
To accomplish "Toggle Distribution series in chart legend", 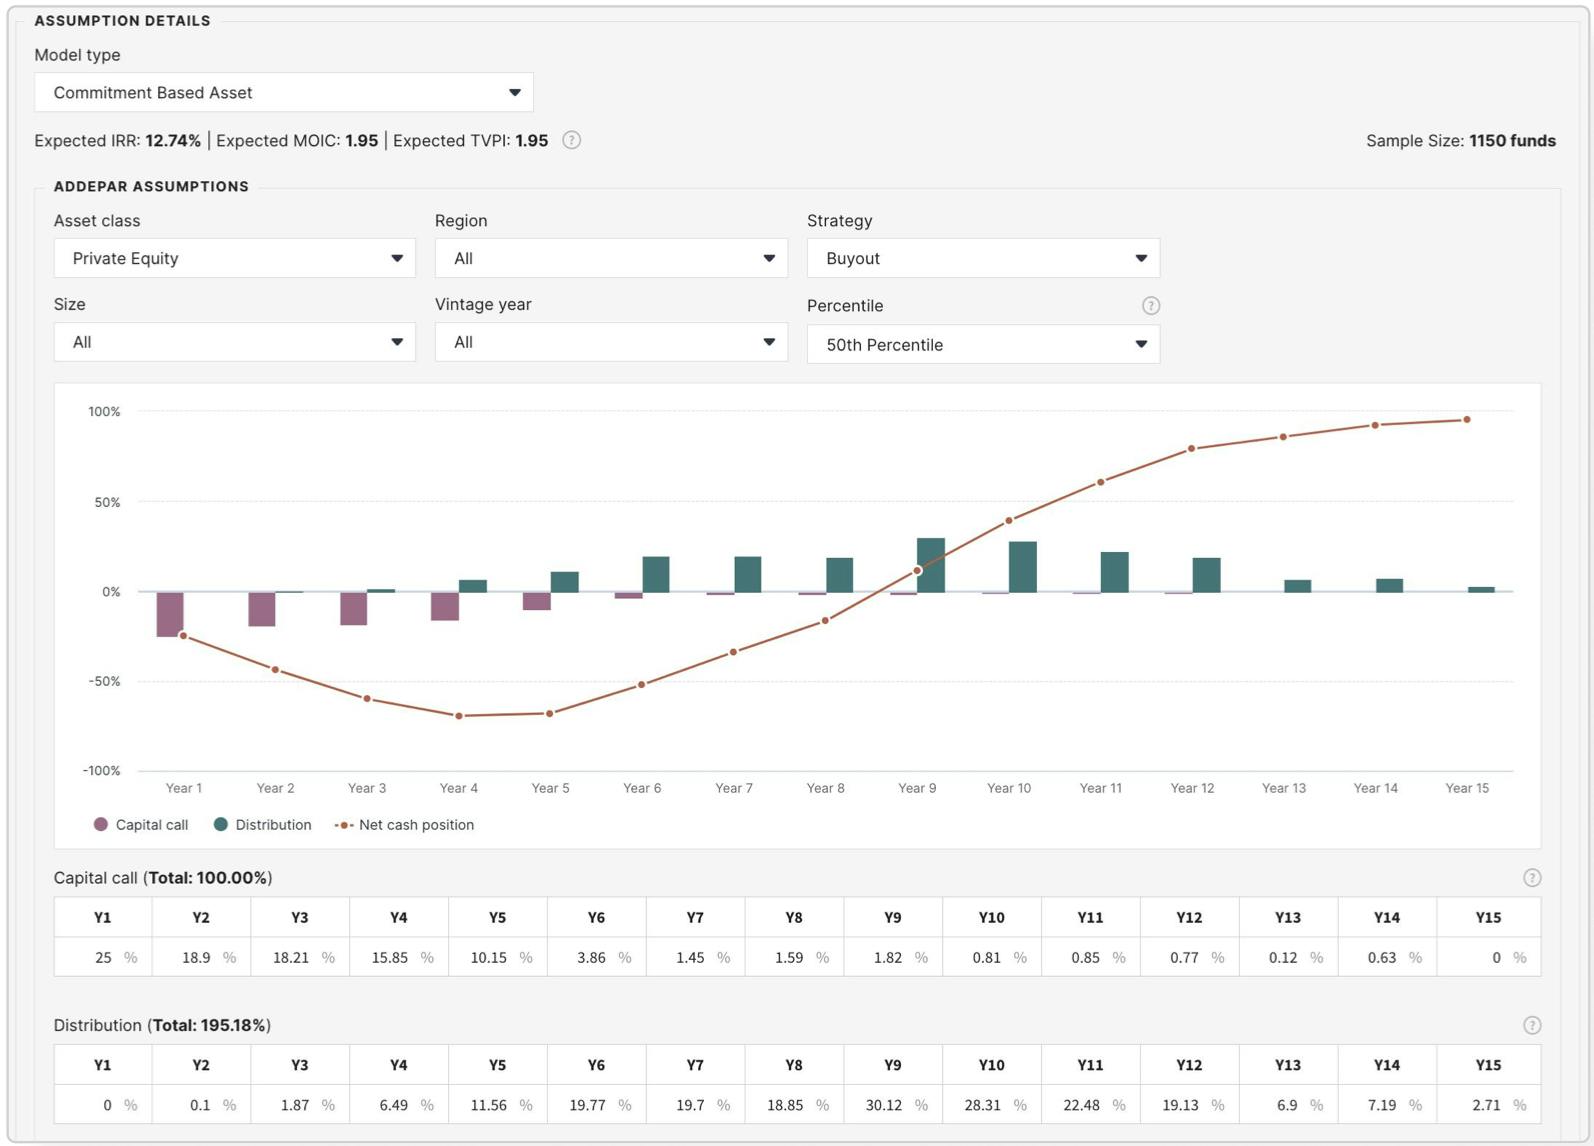I will [263, 825].
